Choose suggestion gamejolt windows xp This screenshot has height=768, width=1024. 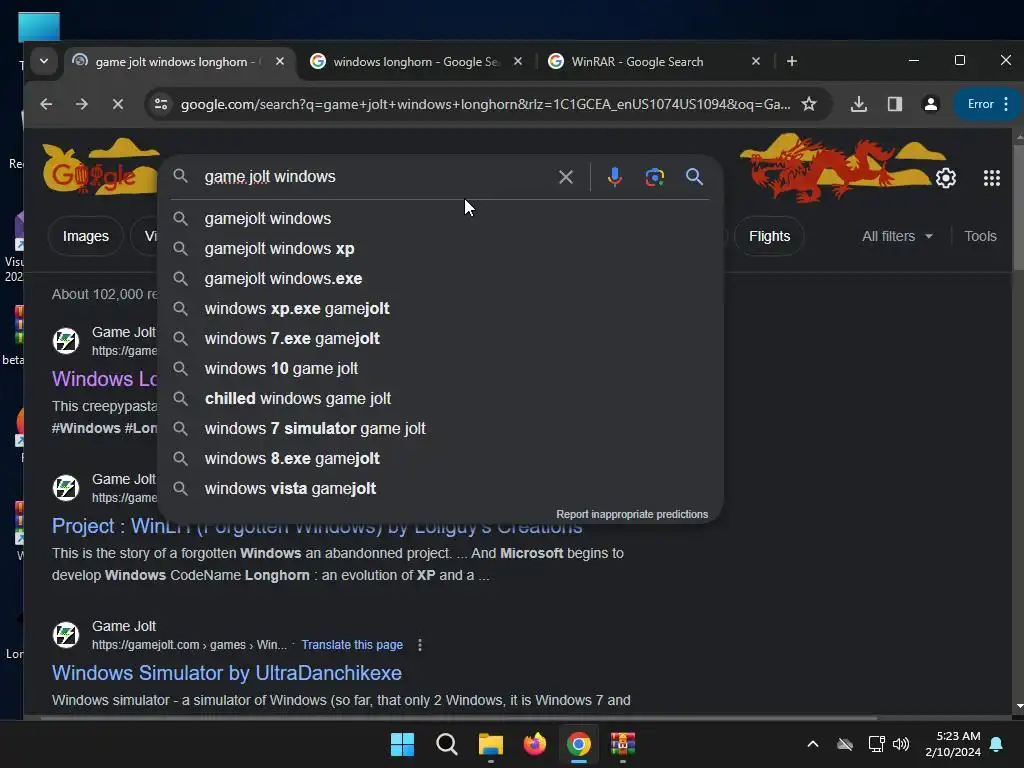[x=440, y=249]
